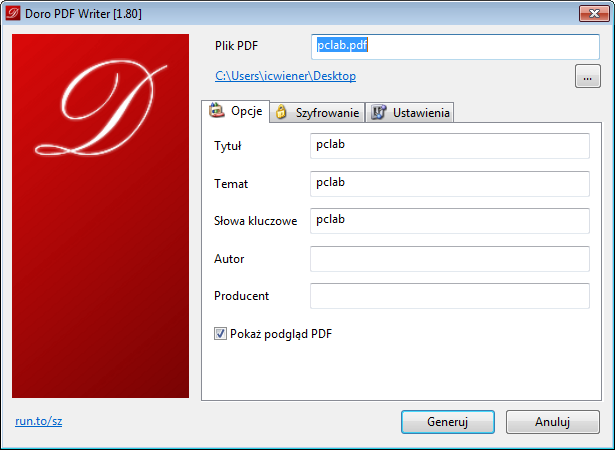
Task: Click the Słowa kluczowe input field
Action: pyautogui.click(x=449, y=221)
